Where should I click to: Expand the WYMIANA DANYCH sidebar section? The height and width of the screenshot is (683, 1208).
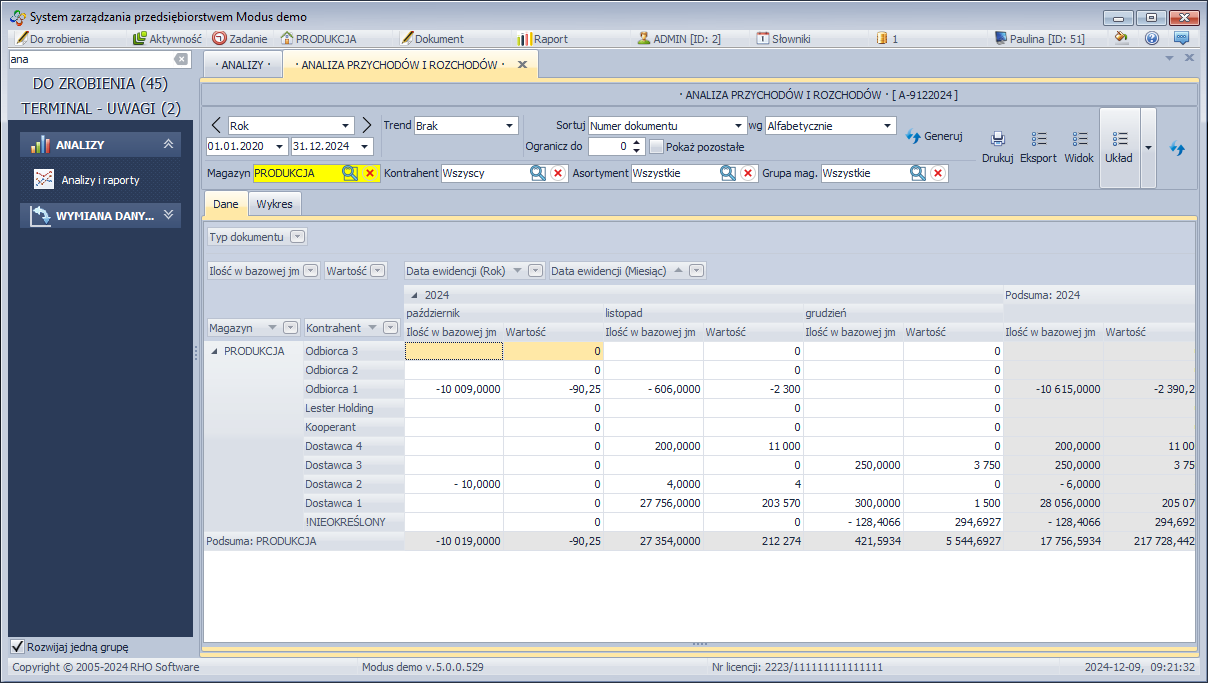[168, 215]
